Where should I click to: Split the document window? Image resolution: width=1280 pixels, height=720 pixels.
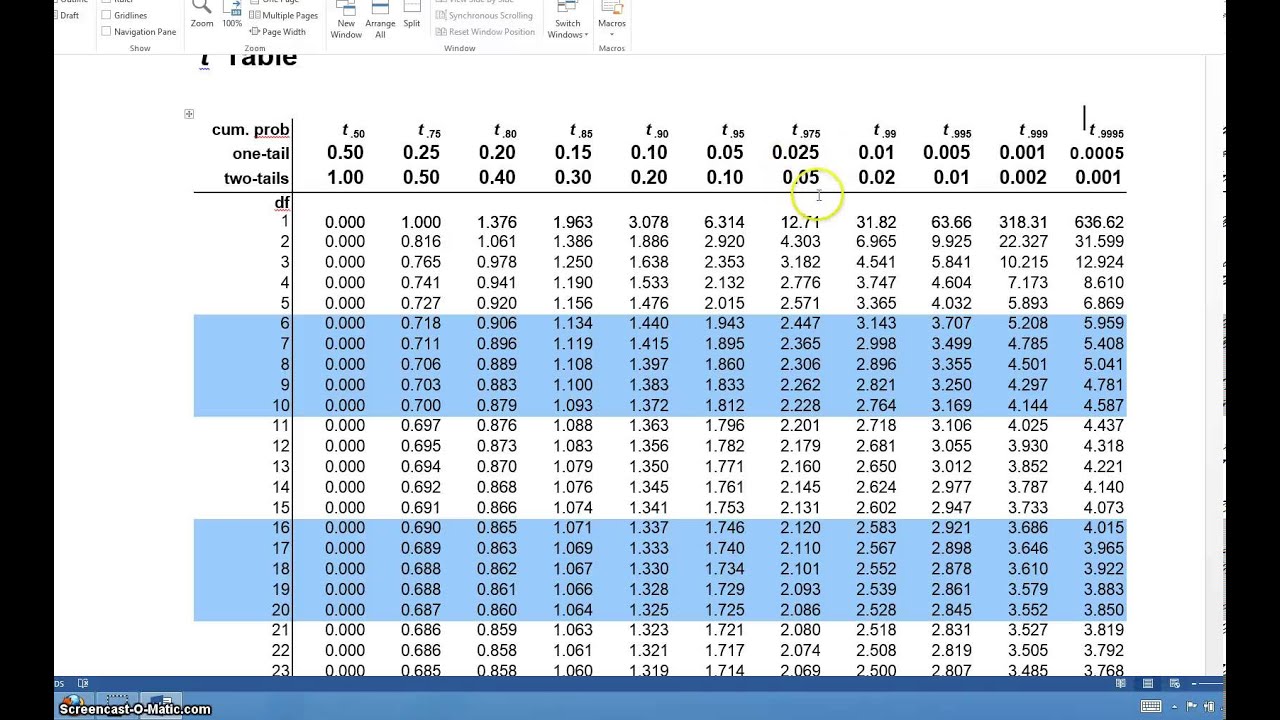(412, 14)
